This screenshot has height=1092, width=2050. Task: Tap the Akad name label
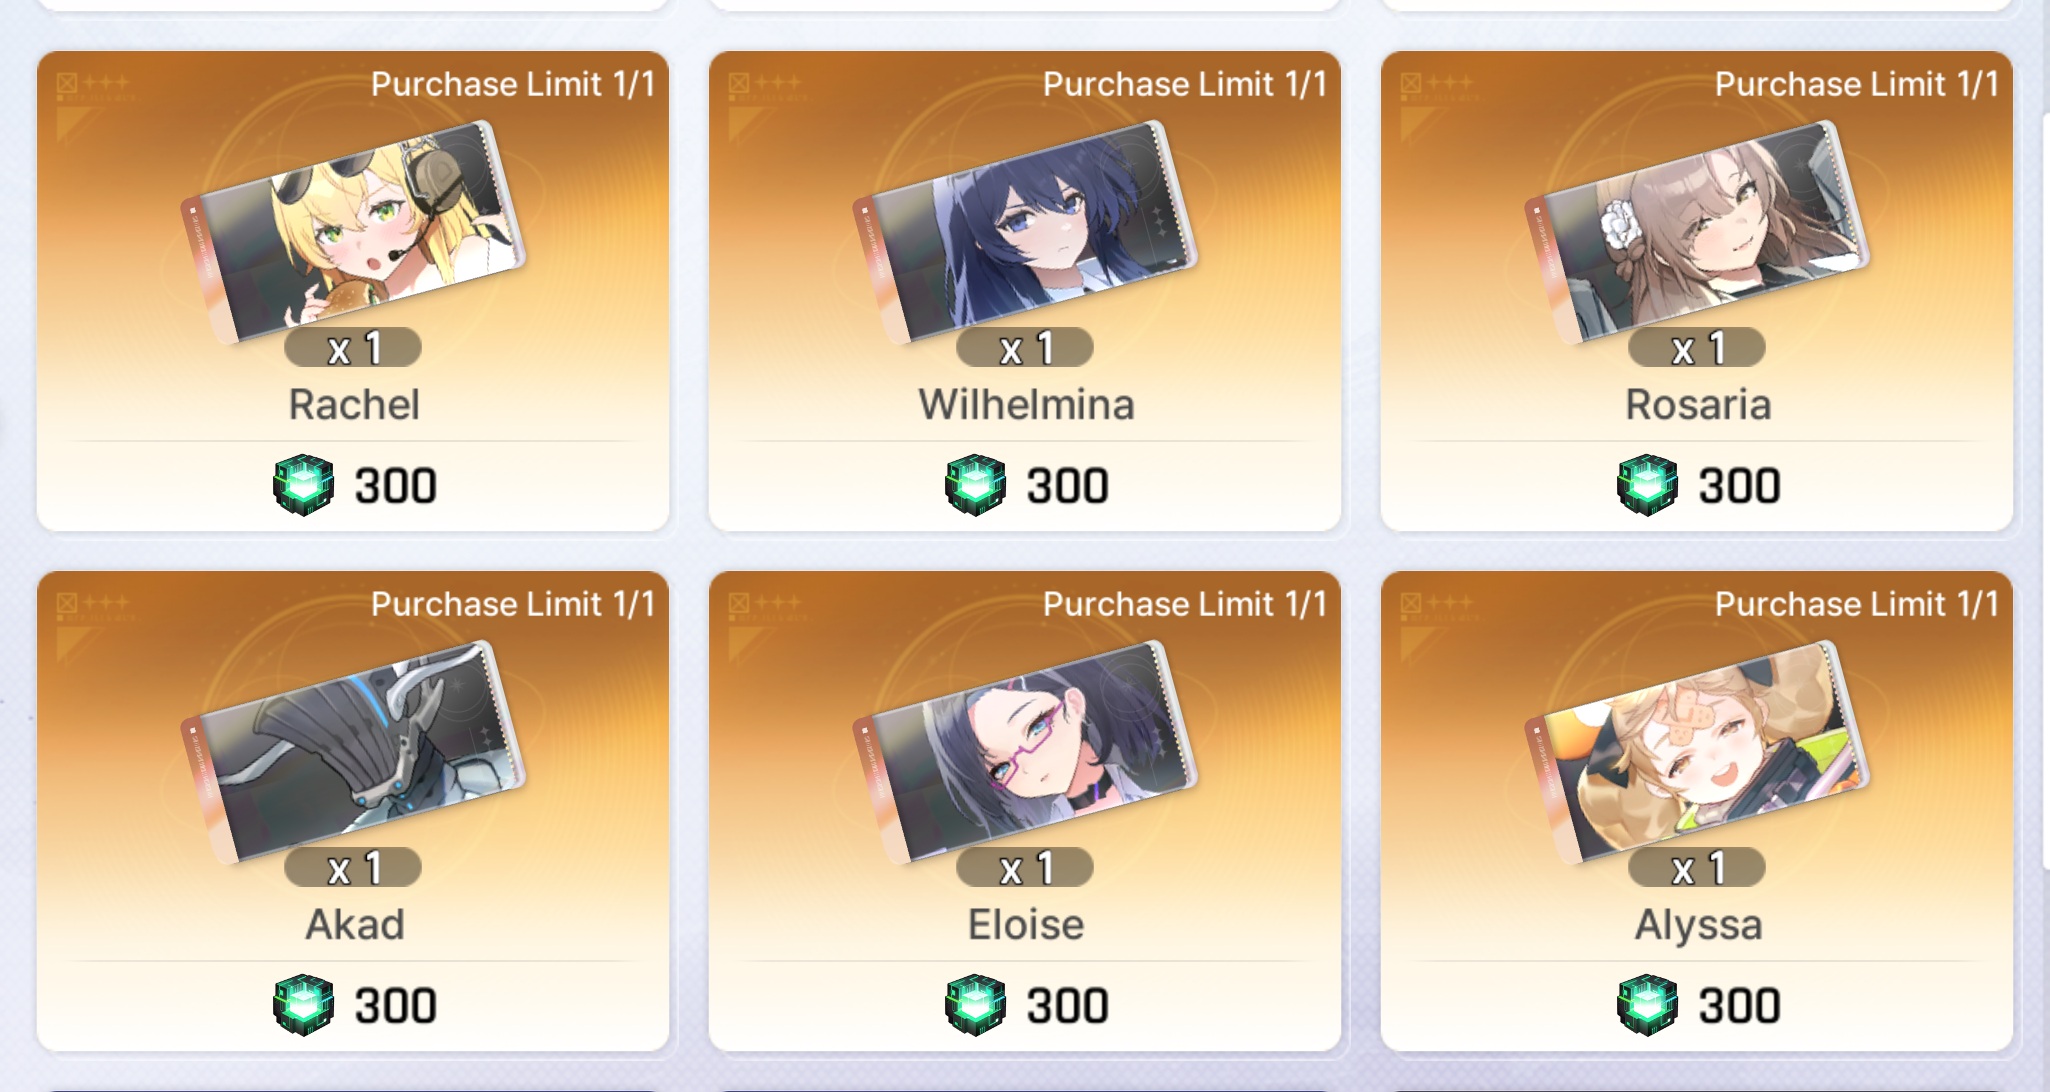[x=355, y=925]
